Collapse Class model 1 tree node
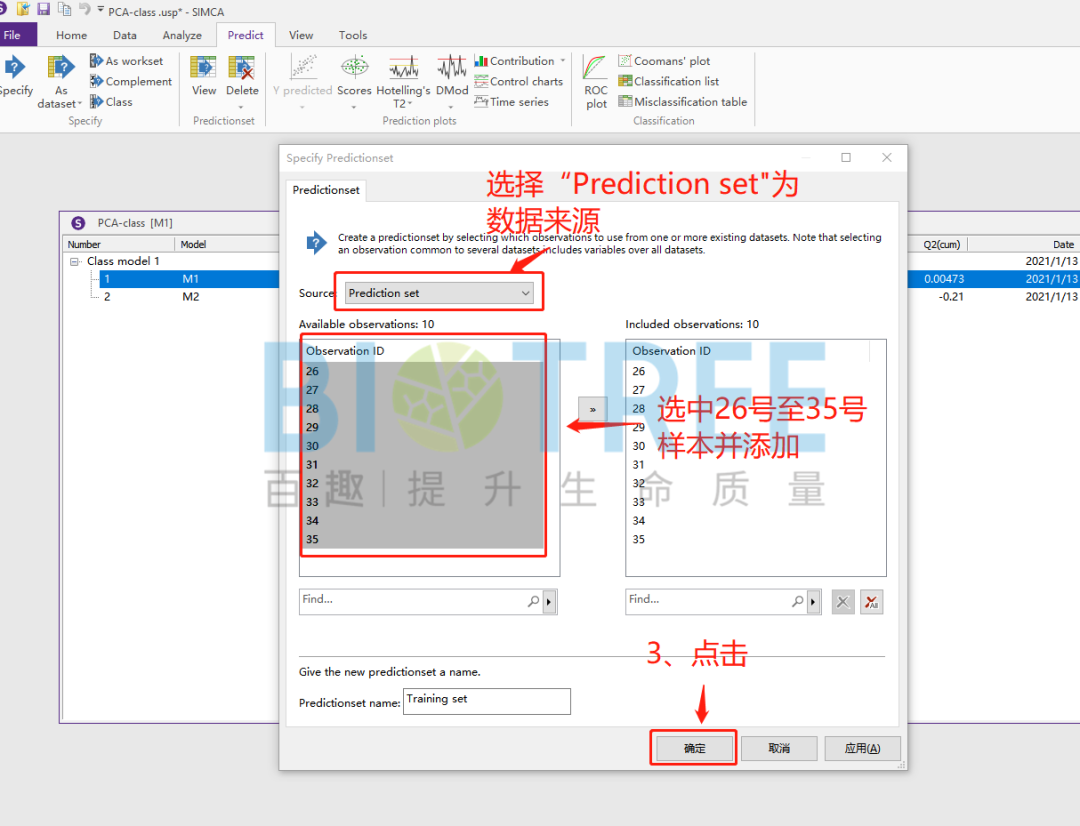1080x826 pixels. pyautogui.click(x=75, y=261)
